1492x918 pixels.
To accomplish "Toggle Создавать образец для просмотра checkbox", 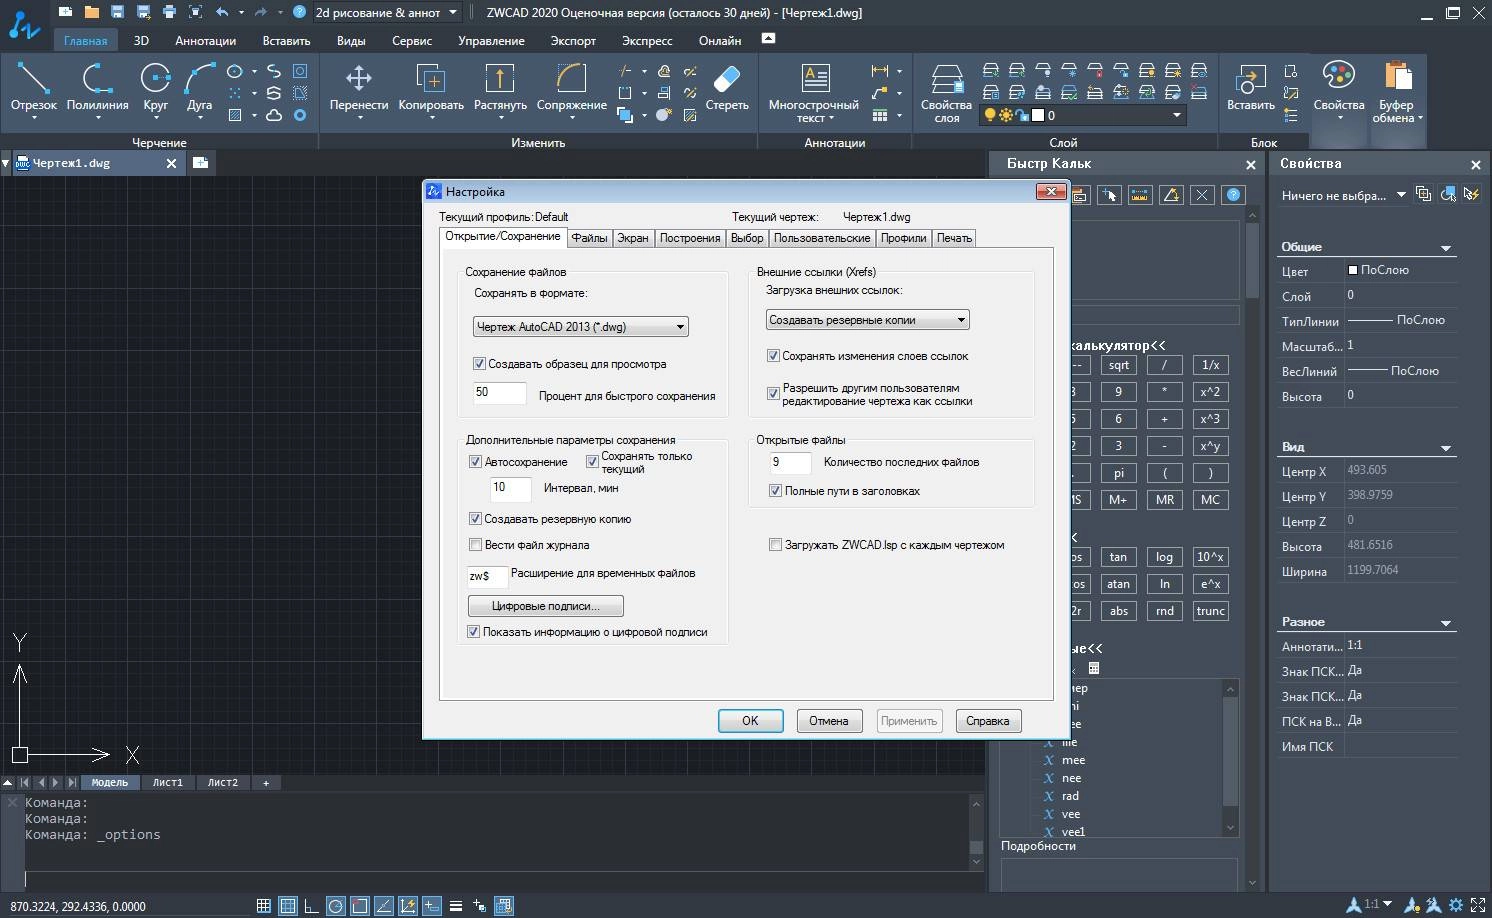I will click(479, 364).
